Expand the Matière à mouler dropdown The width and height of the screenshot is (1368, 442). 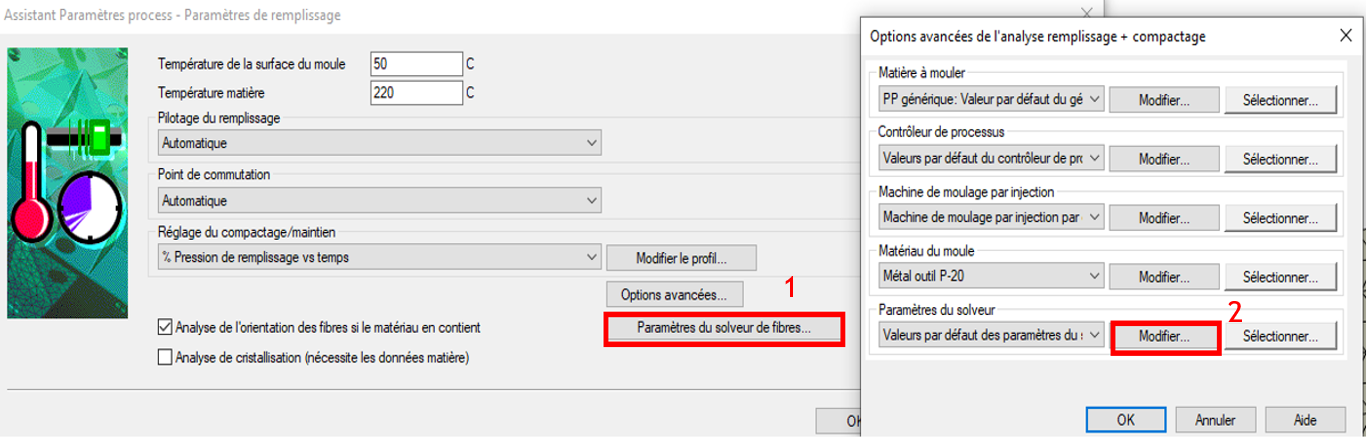tap(992, 100)
